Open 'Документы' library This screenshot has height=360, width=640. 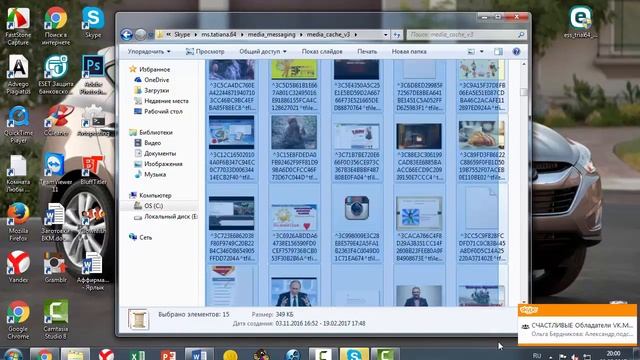point(160,153)
